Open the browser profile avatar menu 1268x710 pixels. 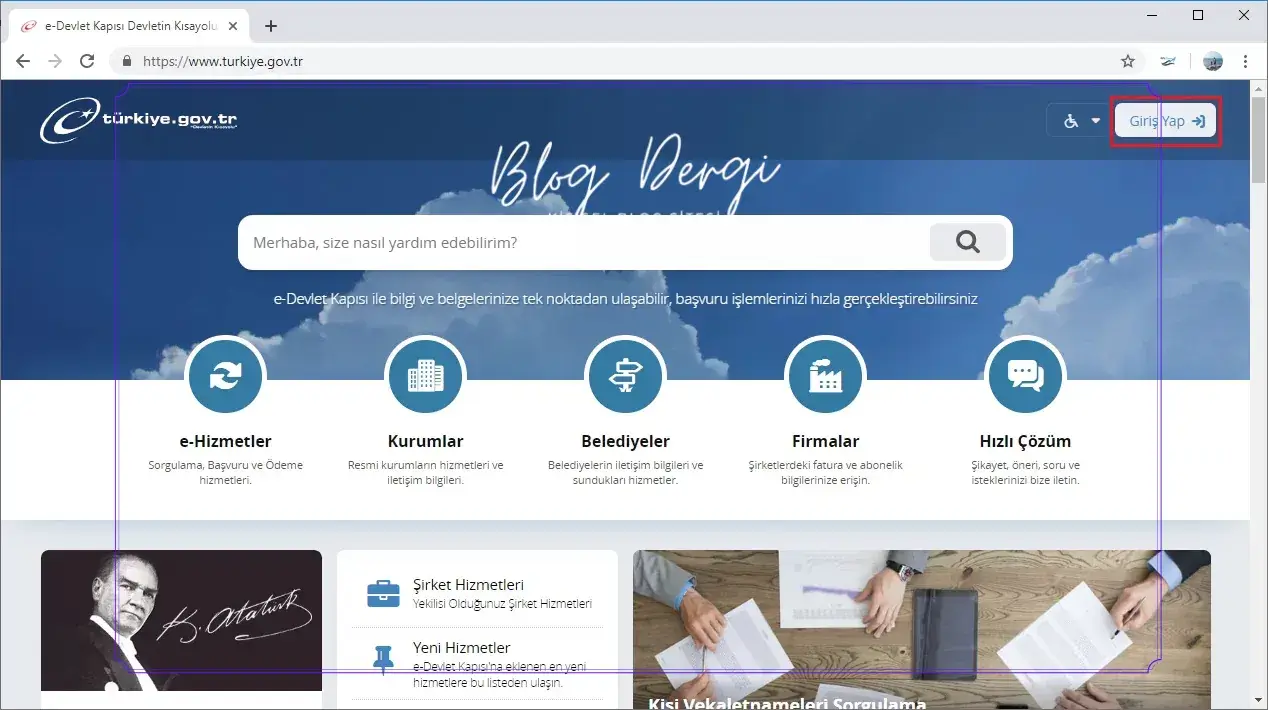pyautogui.click(x=1212, y=61)
